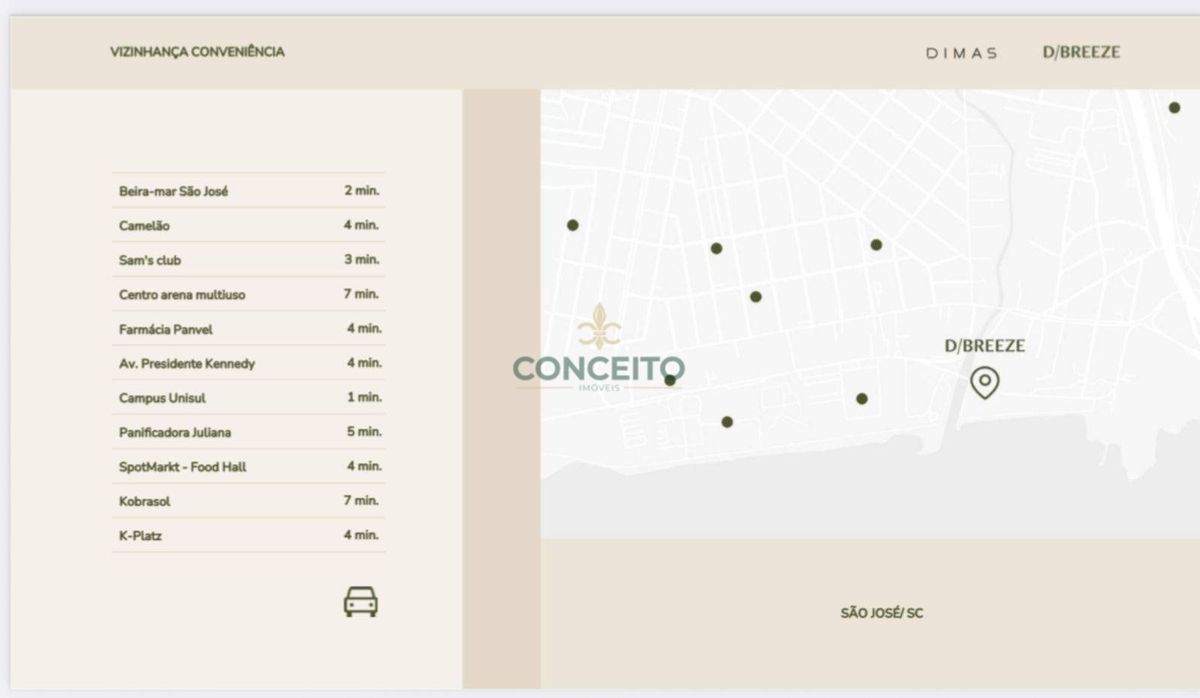Click the DIMAS logo in header
The height and width of the screenshot is (698, 1200).
pyautogui.click(x=962, y=53)
